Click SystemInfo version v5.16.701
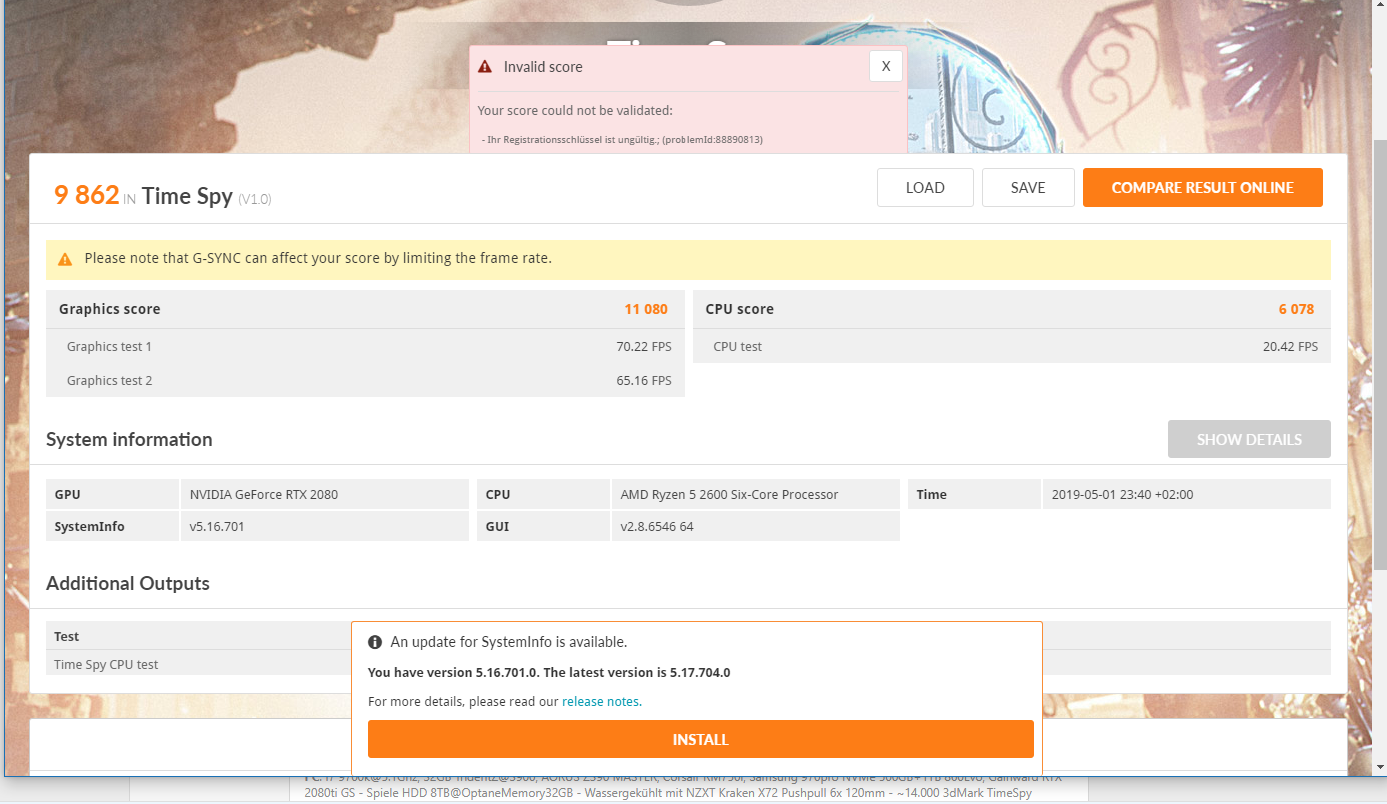This screenshot has width=1387, height=804. coord(219,526)
